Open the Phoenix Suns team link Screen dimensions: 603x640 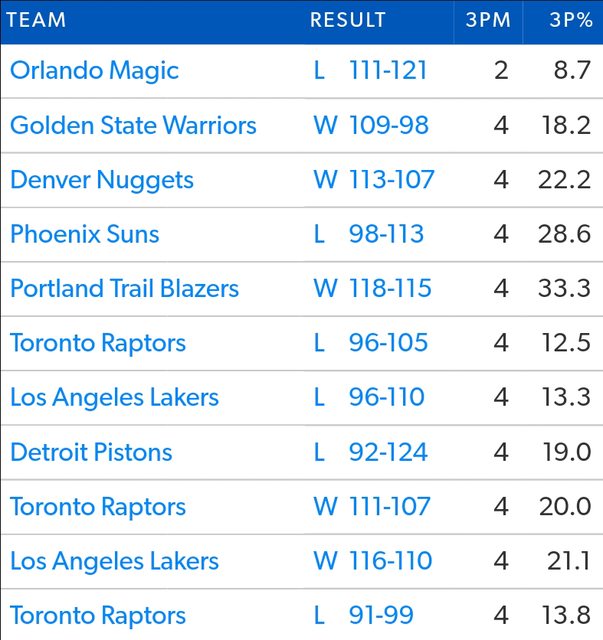pyautogui.click(x=85, y=234)
